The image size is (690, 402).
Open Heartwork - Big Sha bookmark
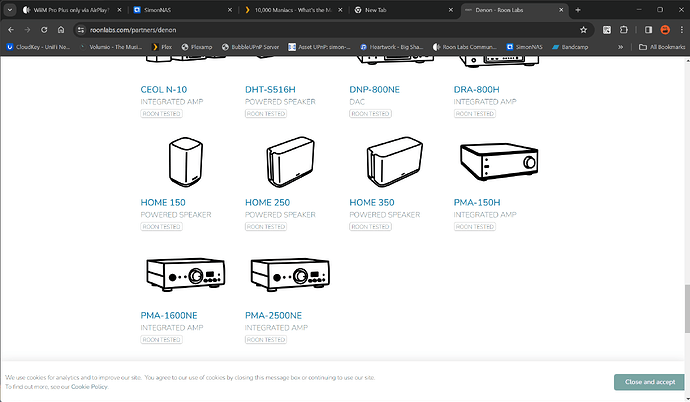point(392,47)
